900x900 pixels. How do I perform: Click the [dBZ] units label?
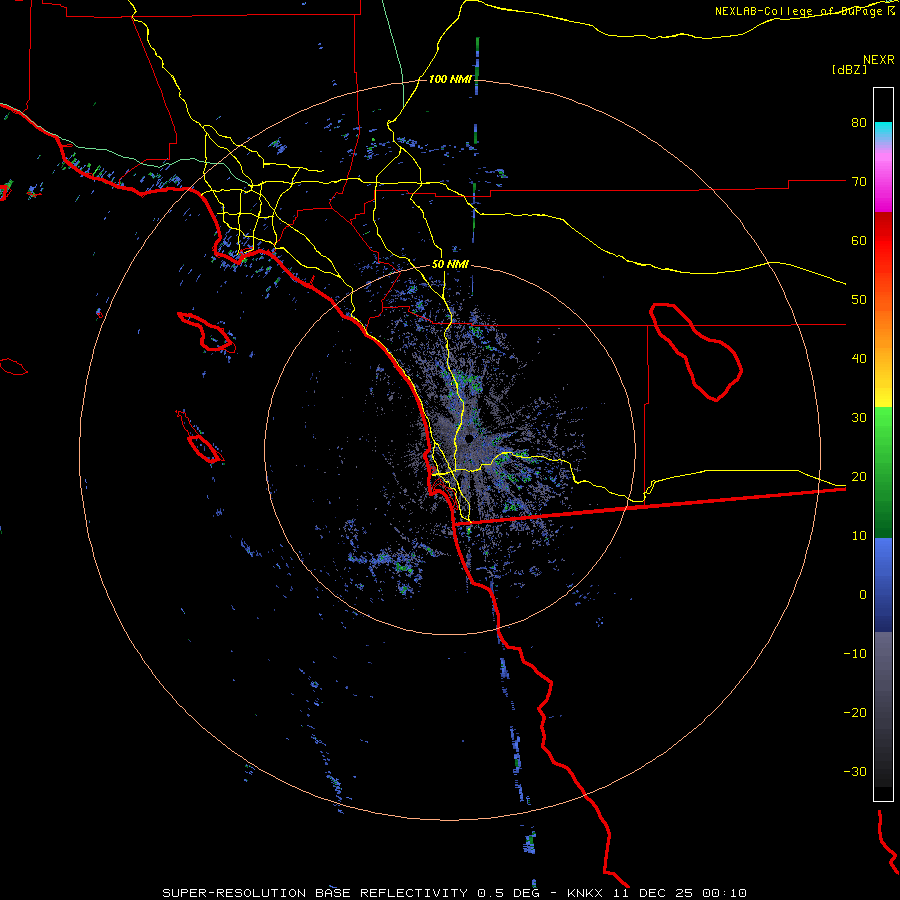click(x=849, y=69)
